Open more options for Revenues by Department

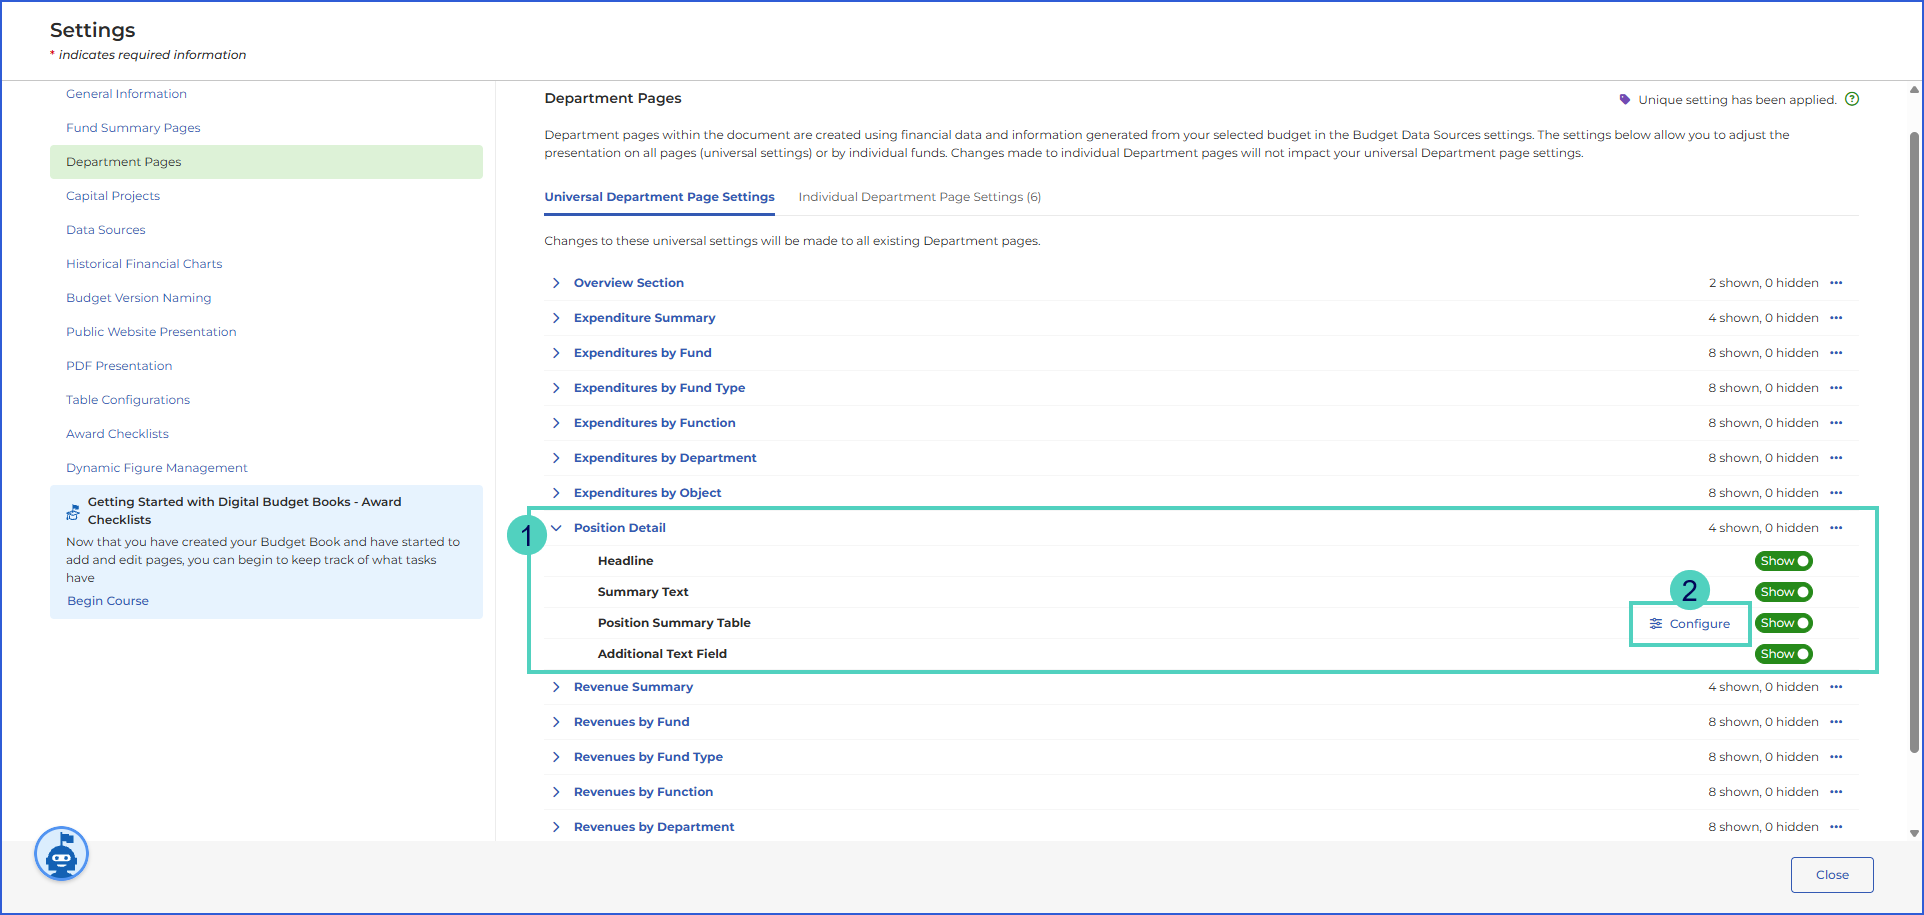[1836, 827]
